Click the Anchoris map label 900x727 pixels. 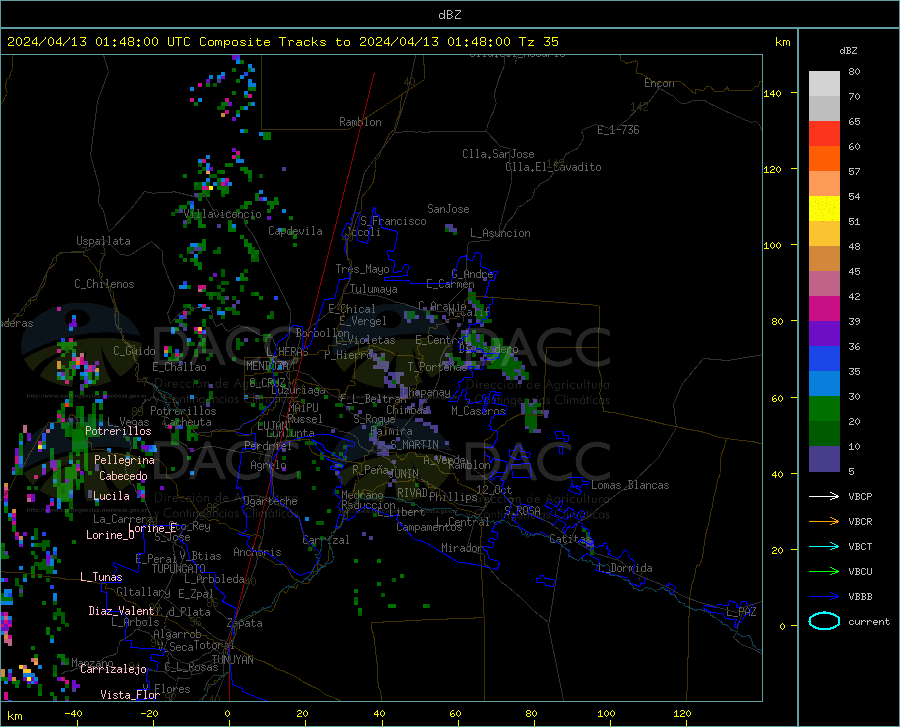257,552
